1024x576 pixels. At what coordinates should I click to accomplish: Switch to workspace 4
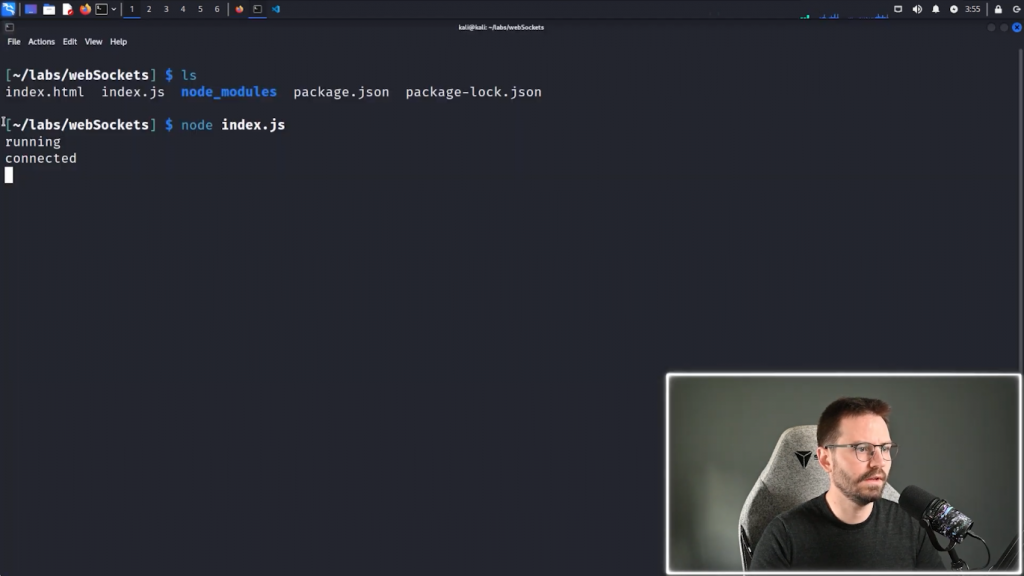pos(183,9)
